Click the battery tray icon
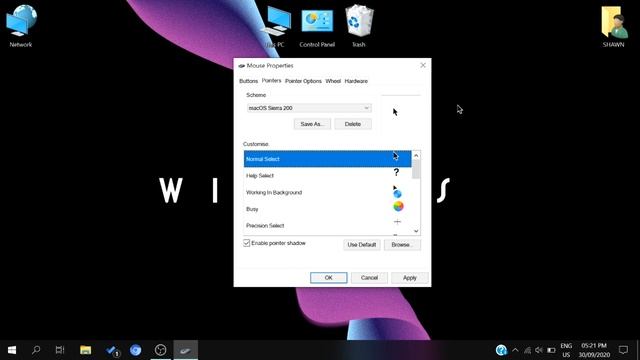 tap(551, 350)
